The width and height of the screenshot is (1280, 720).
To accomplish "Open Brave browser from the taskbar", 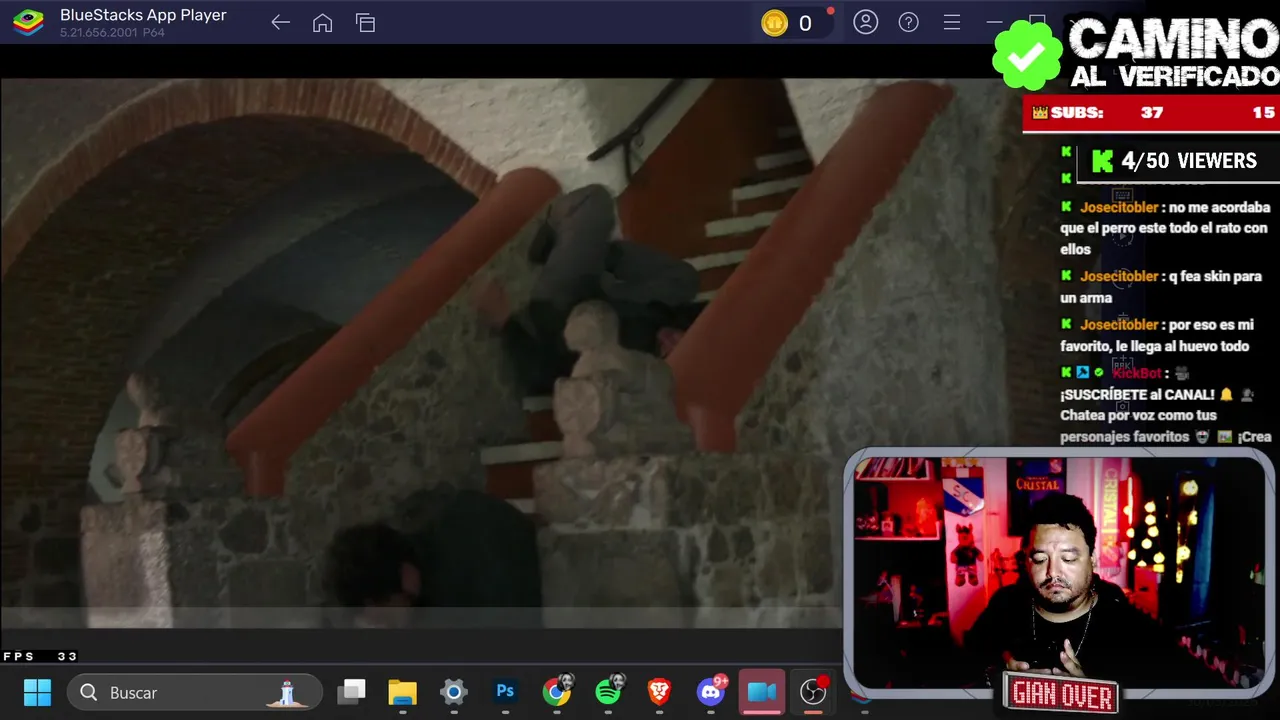I will point(659,692).
